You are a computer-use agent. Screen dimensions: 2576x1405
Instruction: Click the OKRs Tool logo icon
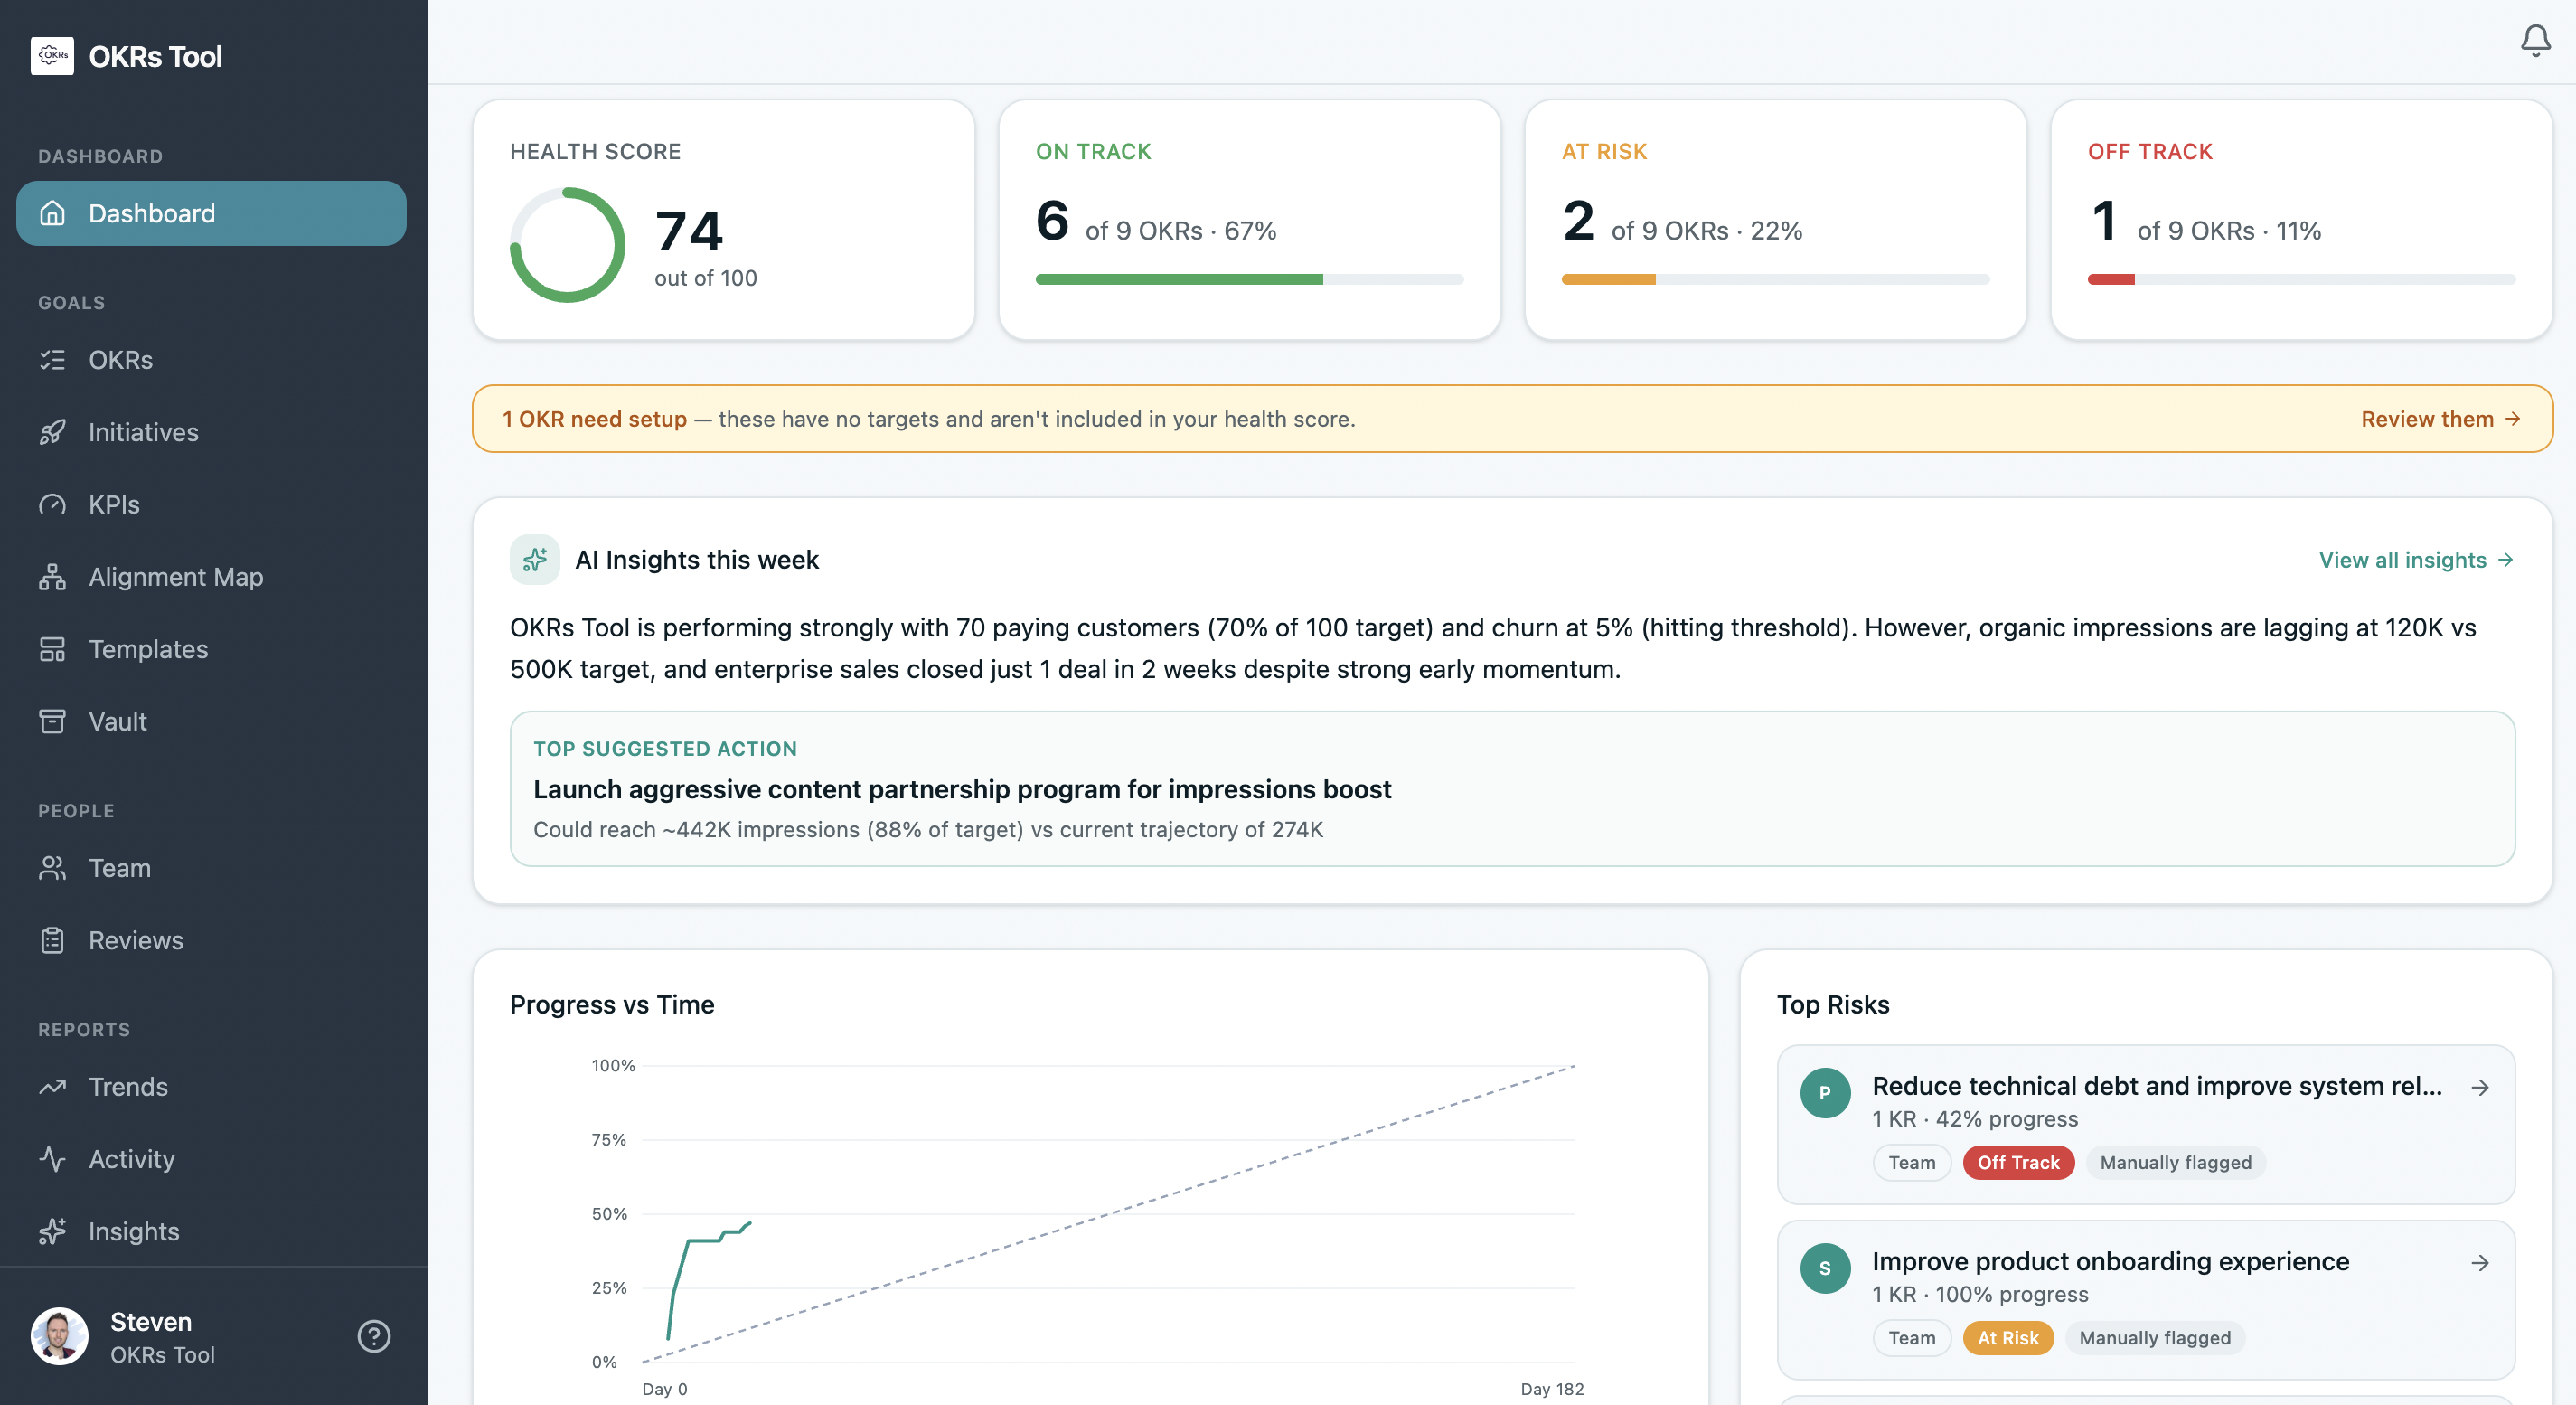(x=52, y=55)
